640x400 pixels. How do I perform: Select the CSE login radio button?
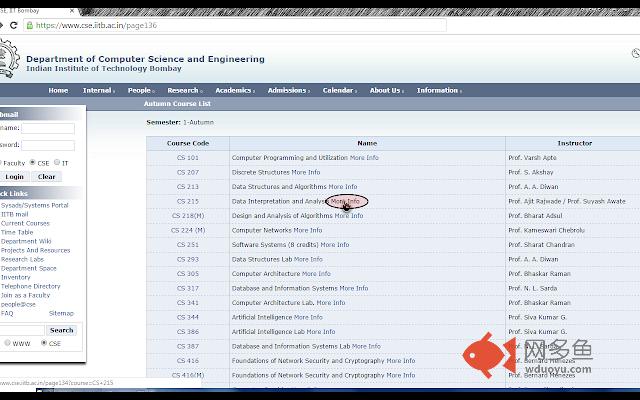(x=33, y=162)
